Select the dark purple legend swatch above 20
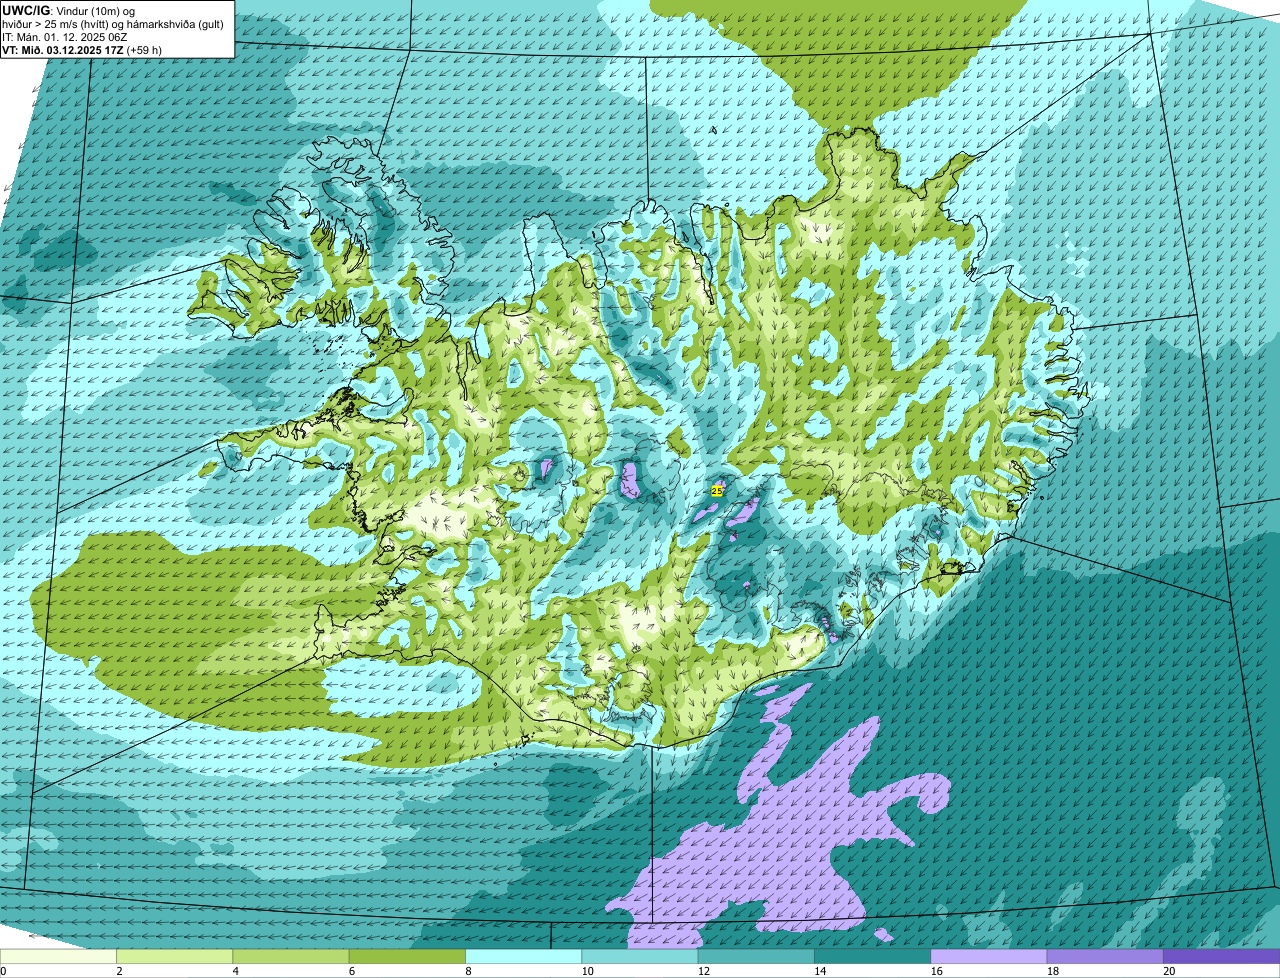The height and width of the screenshot is (978, 1280). (x=1222, y=956)
